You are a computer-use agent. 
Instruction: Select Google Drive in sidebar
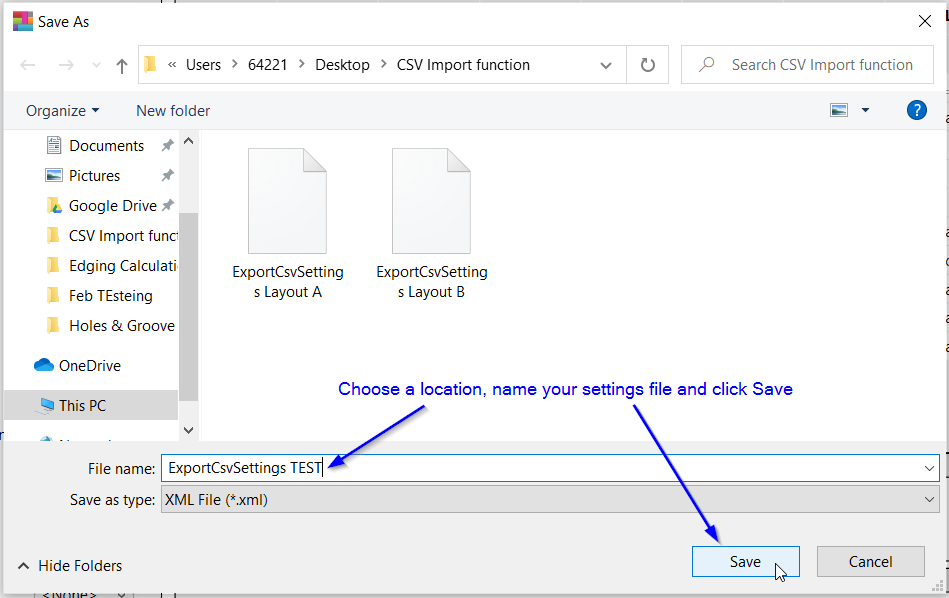(112, 206)
